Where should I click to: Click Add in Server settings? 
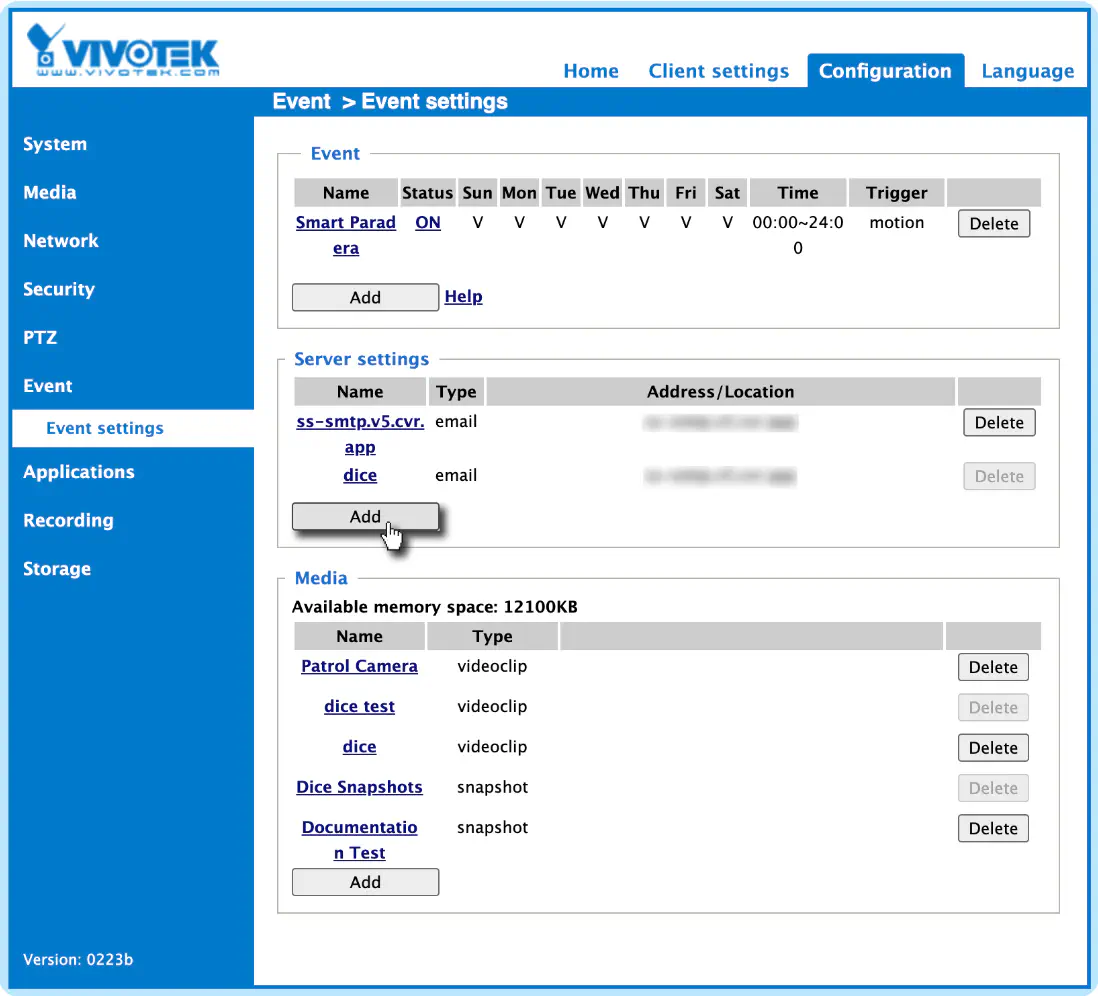[x=366, y=516]
